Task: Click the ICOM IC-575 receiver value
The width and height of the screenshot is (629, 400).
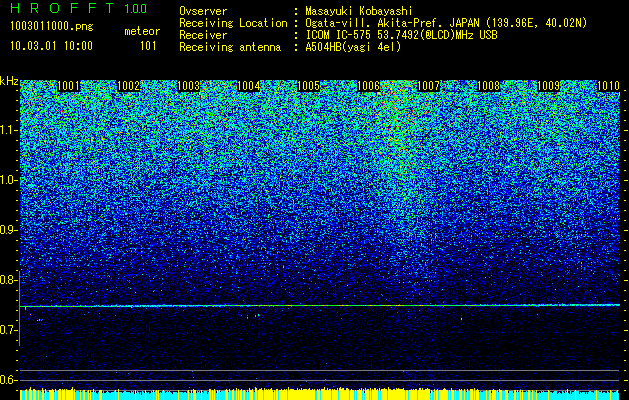Action: (401, 35)
